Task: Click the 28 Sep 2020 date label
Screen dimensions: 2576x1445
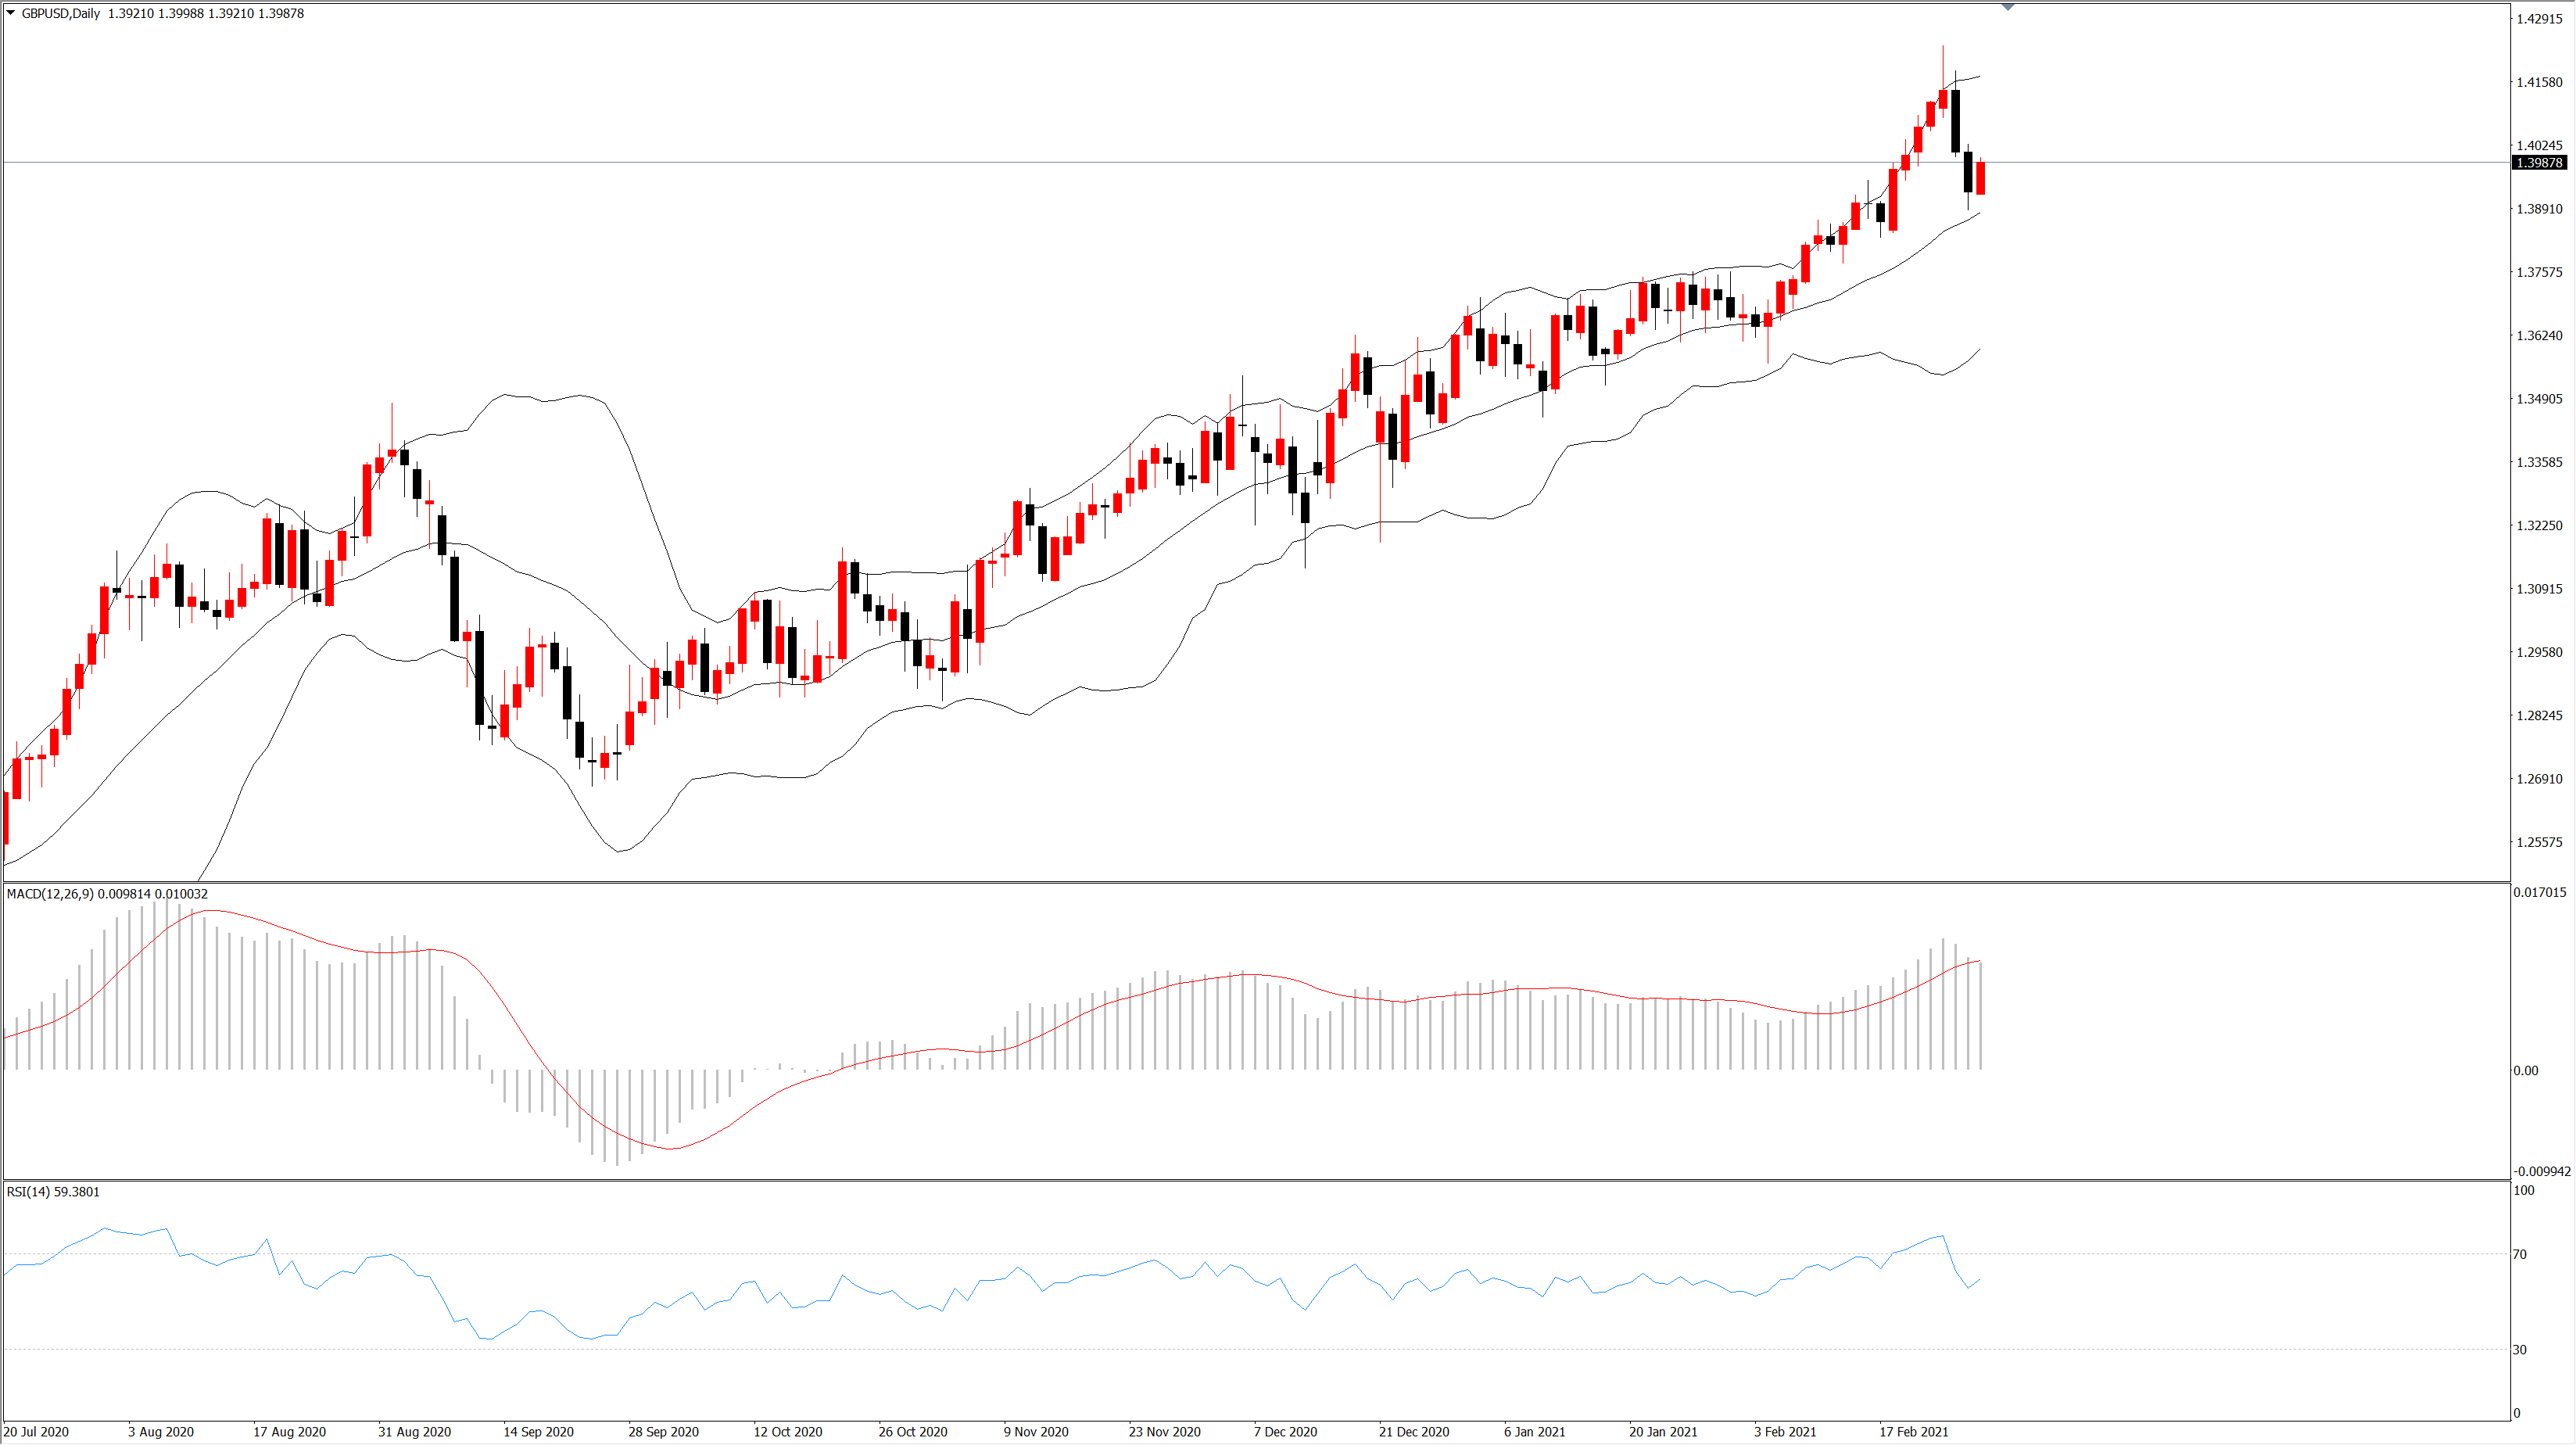Action: pos(663,1432)
